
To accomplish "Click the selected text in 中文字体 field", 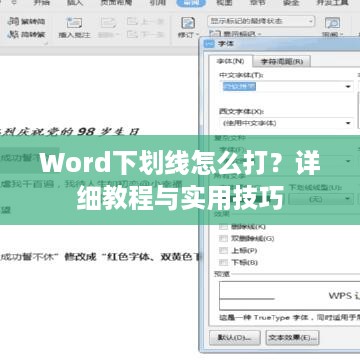I will (x=239, y=87).
